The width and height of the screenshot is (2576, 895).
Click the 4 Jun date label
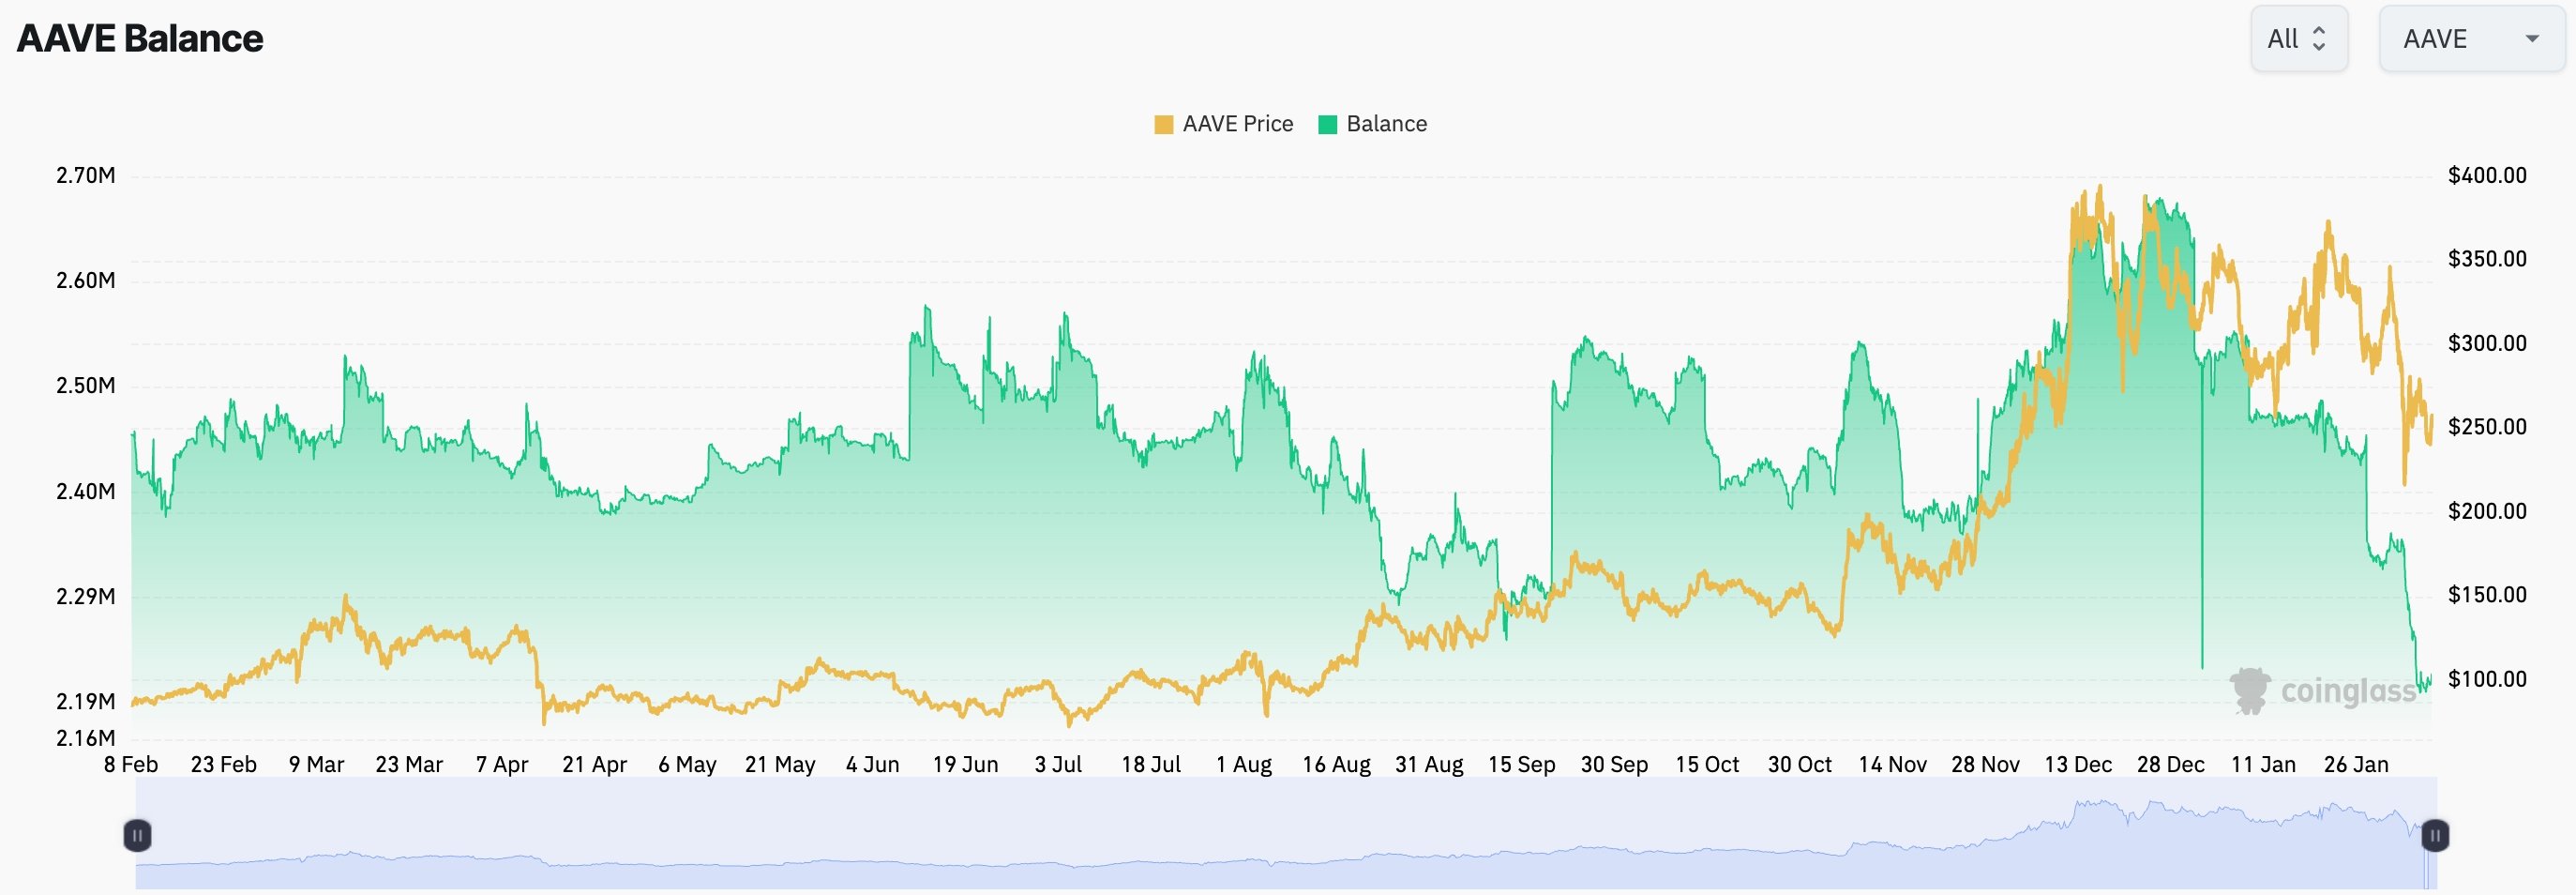point(872,764)
